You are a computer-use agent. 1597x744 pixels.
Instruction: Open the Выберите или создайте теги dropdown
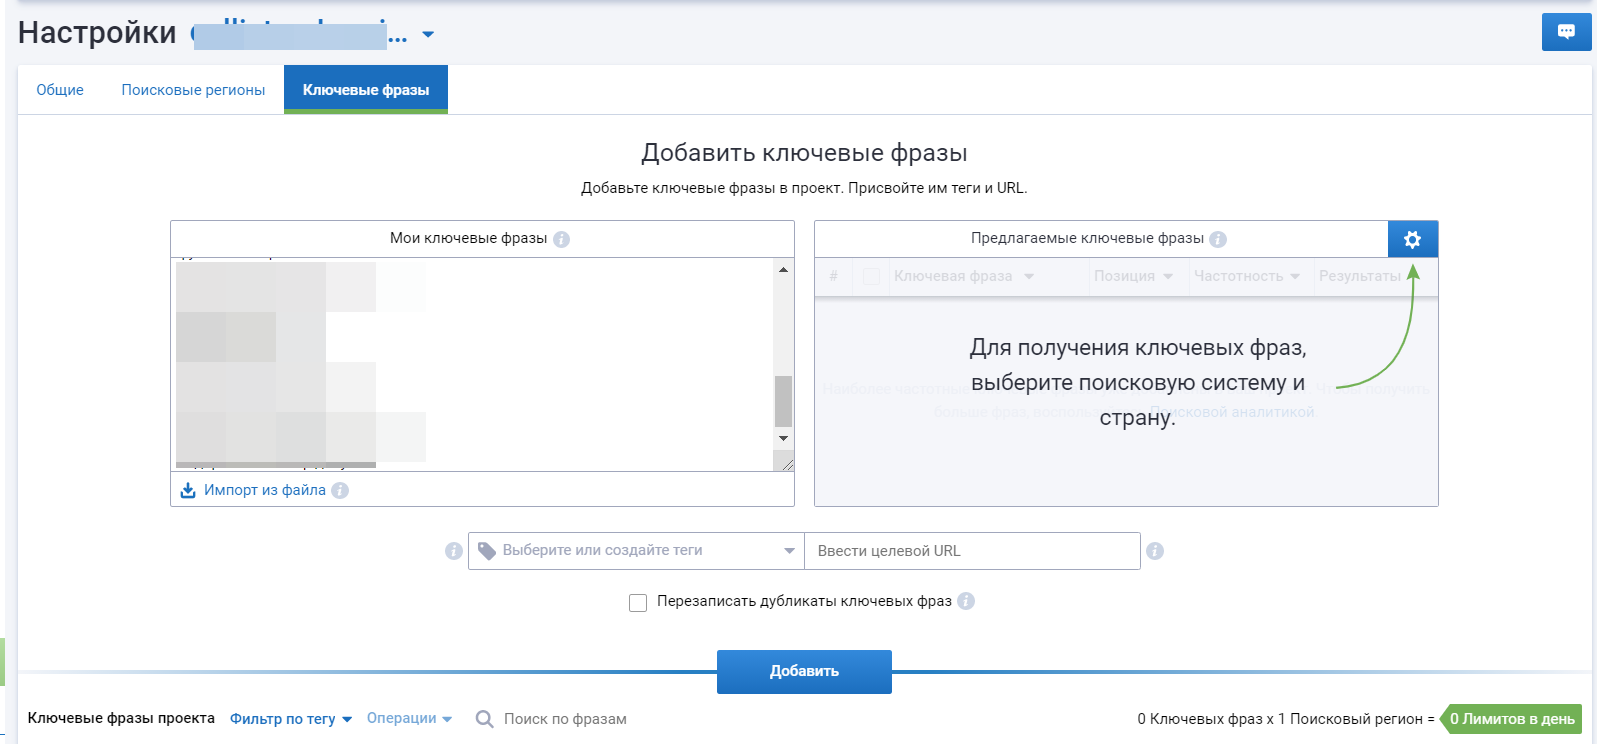636,551
